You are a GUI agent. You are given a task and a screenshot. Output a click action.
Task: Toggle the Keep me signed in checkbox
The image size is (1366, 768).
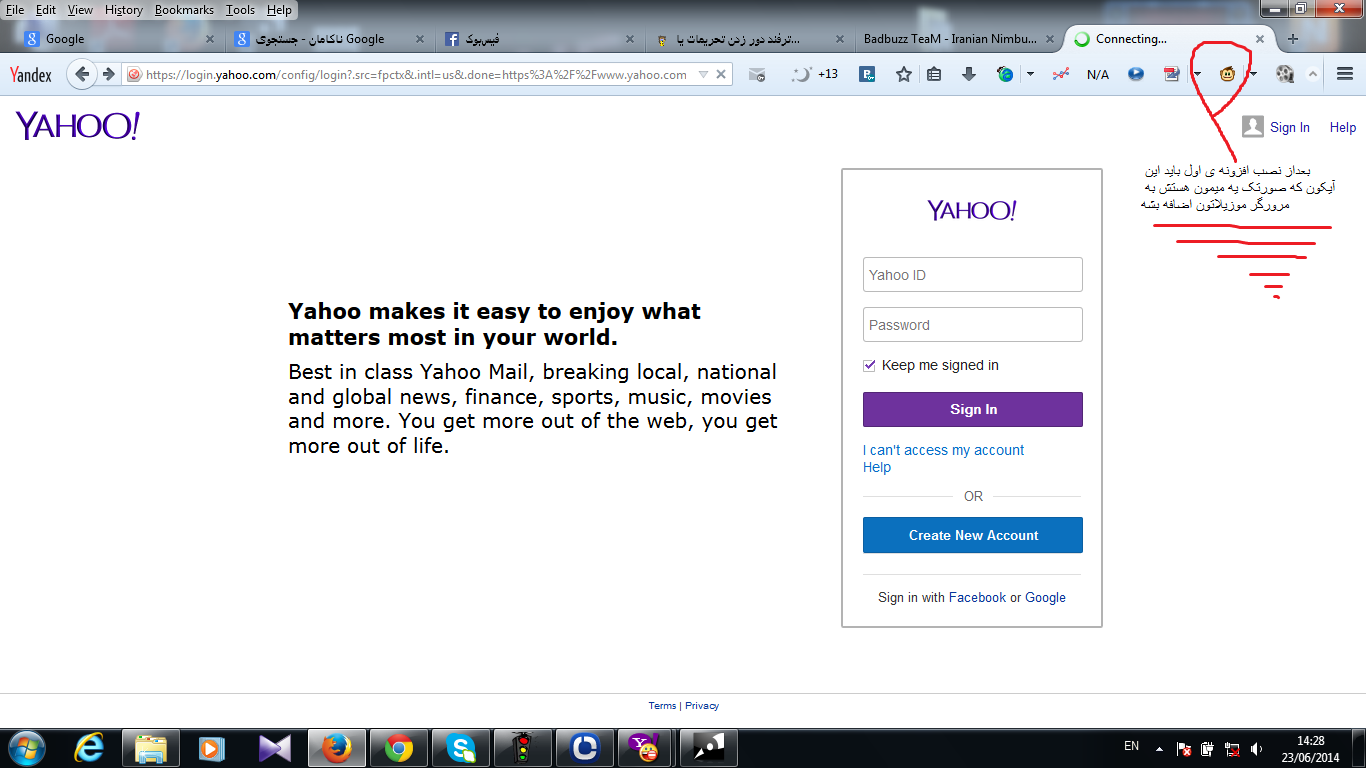pyautogui.click(x=869, y=366)
